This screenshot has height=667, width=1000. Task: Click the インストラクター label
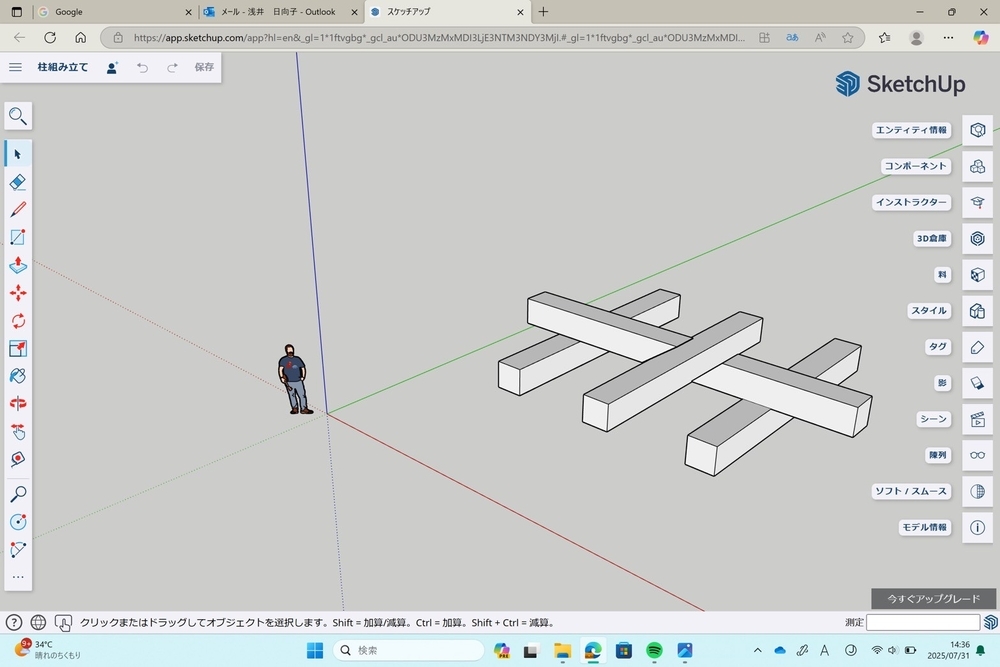point(911,202)
